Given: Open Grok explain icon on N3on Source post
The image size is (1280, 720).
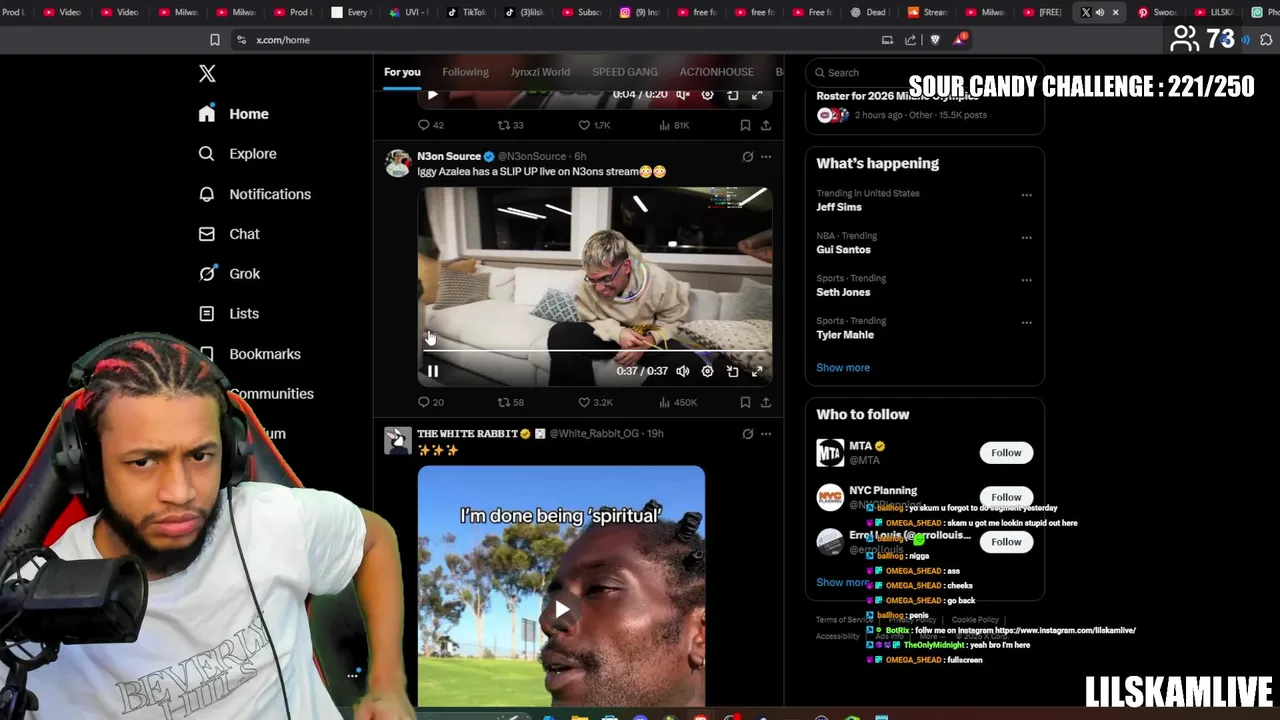Looking at the screenshot, I should (x=747, y=157).
